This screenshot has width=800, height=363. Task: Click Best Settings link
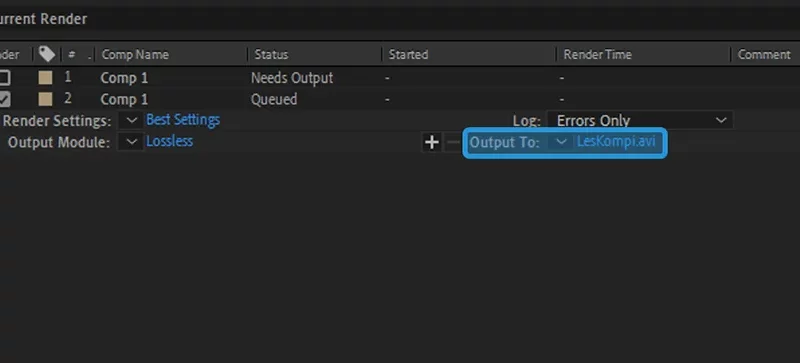click(x=183, y=120)
